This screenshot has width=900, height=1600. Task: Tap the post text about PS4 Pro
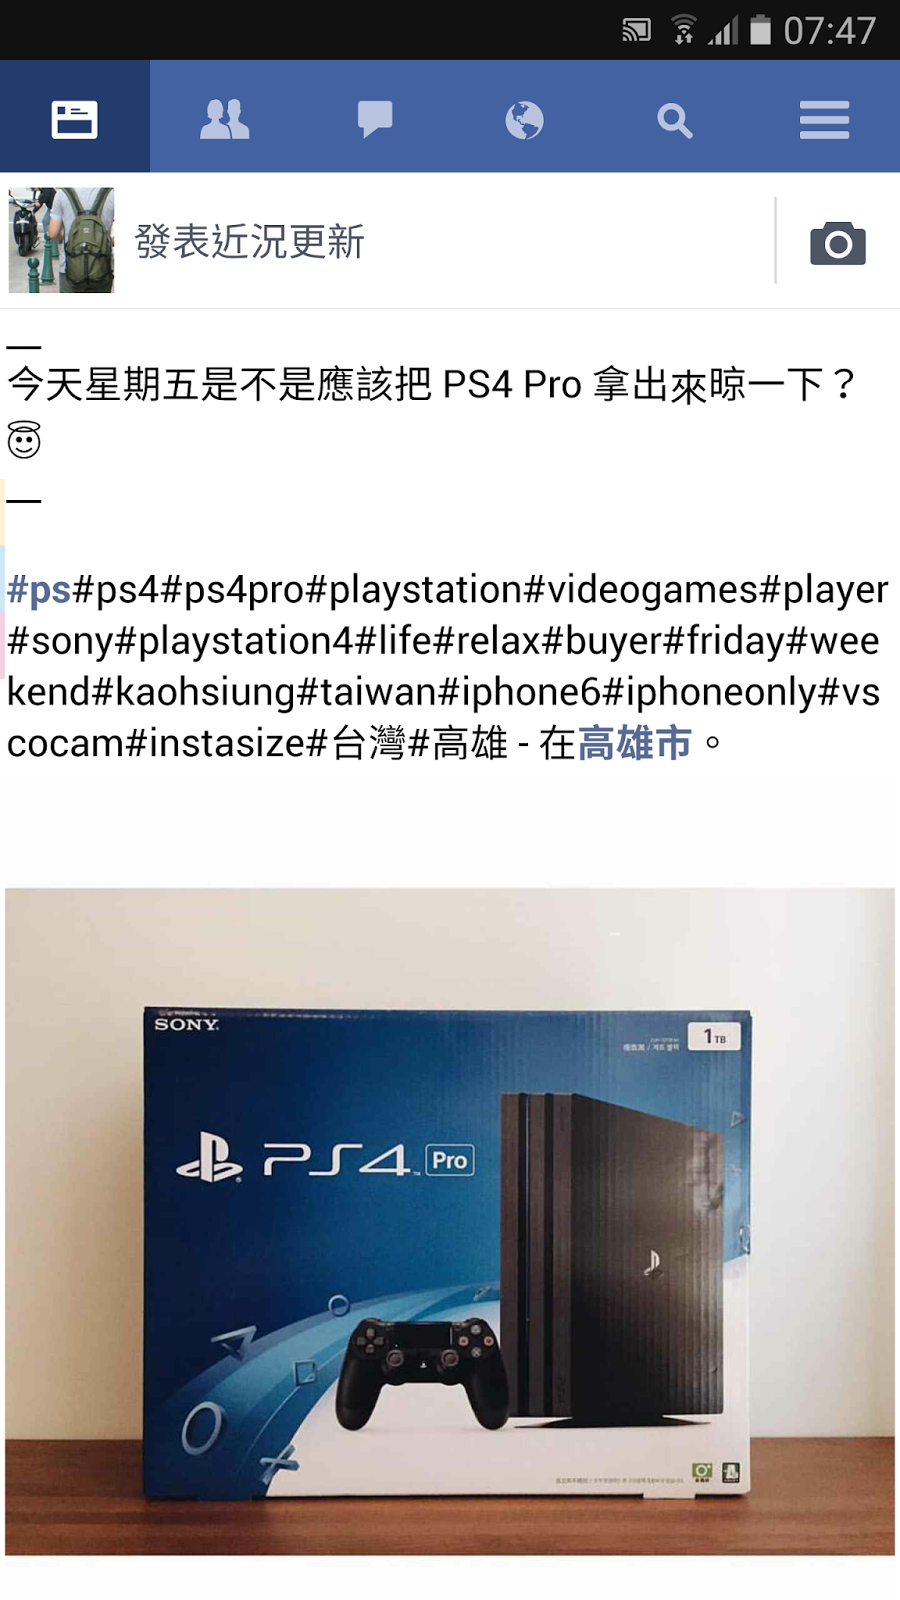[432, 384]
